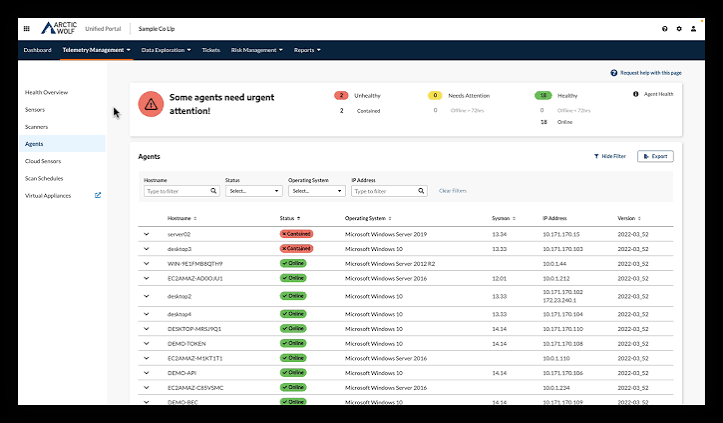Open the apps grid icon
723x423 pixels.
click(x=27, y=29)
